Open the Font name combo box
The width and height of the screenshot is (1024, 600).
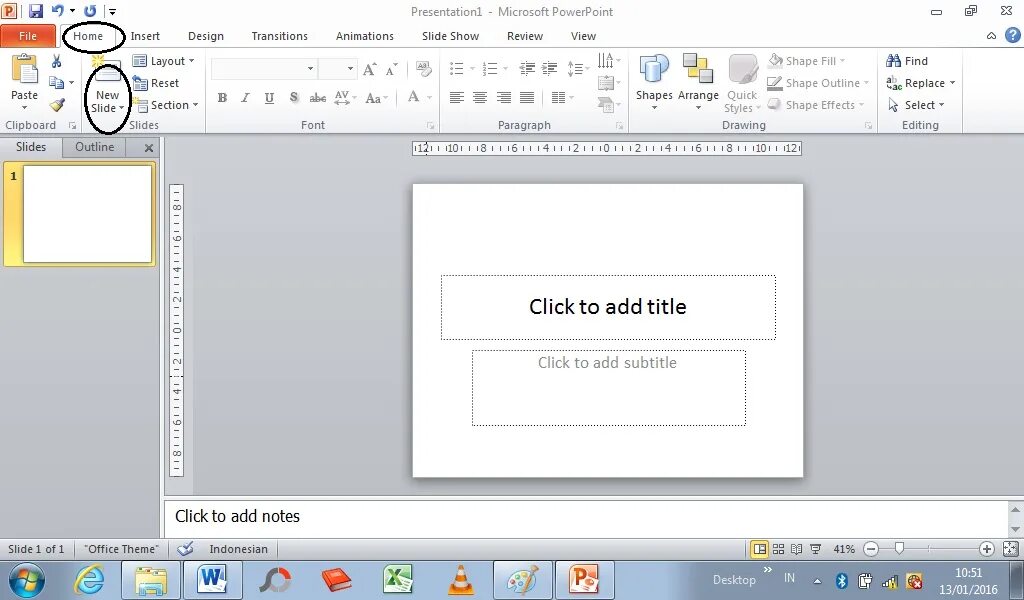pos(264,69)
